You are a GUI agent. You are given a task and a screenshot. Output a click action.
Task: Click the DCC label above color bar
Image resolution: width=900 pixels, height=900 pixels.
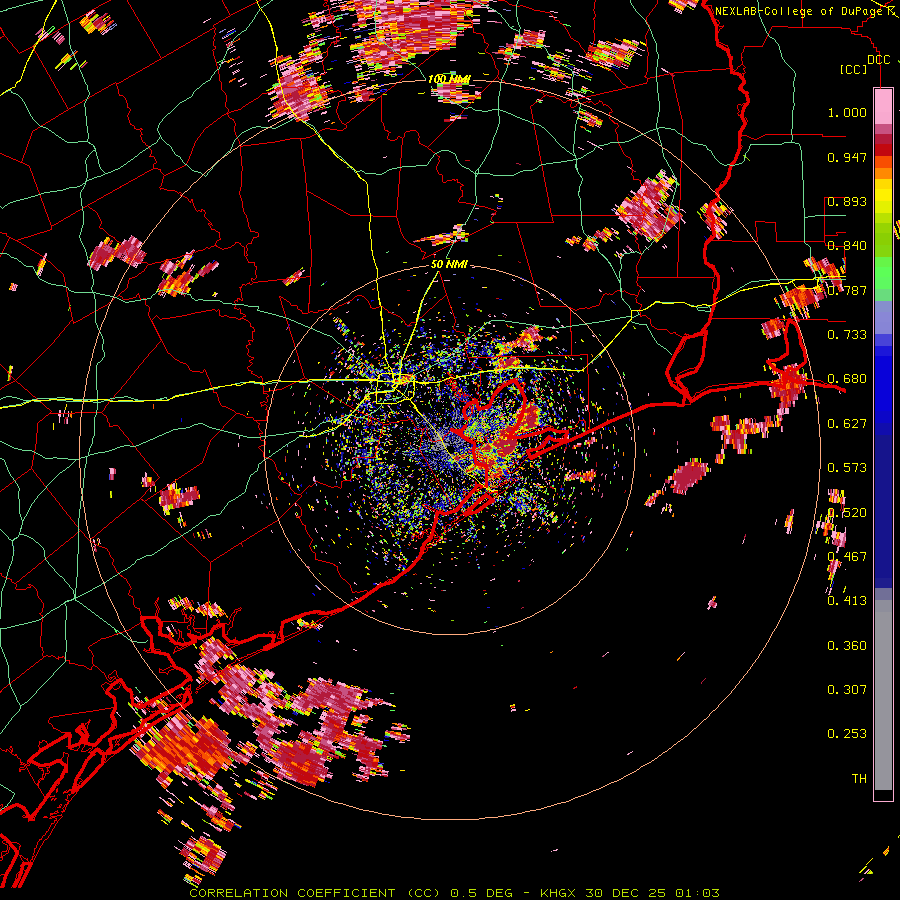pos(878,60)
